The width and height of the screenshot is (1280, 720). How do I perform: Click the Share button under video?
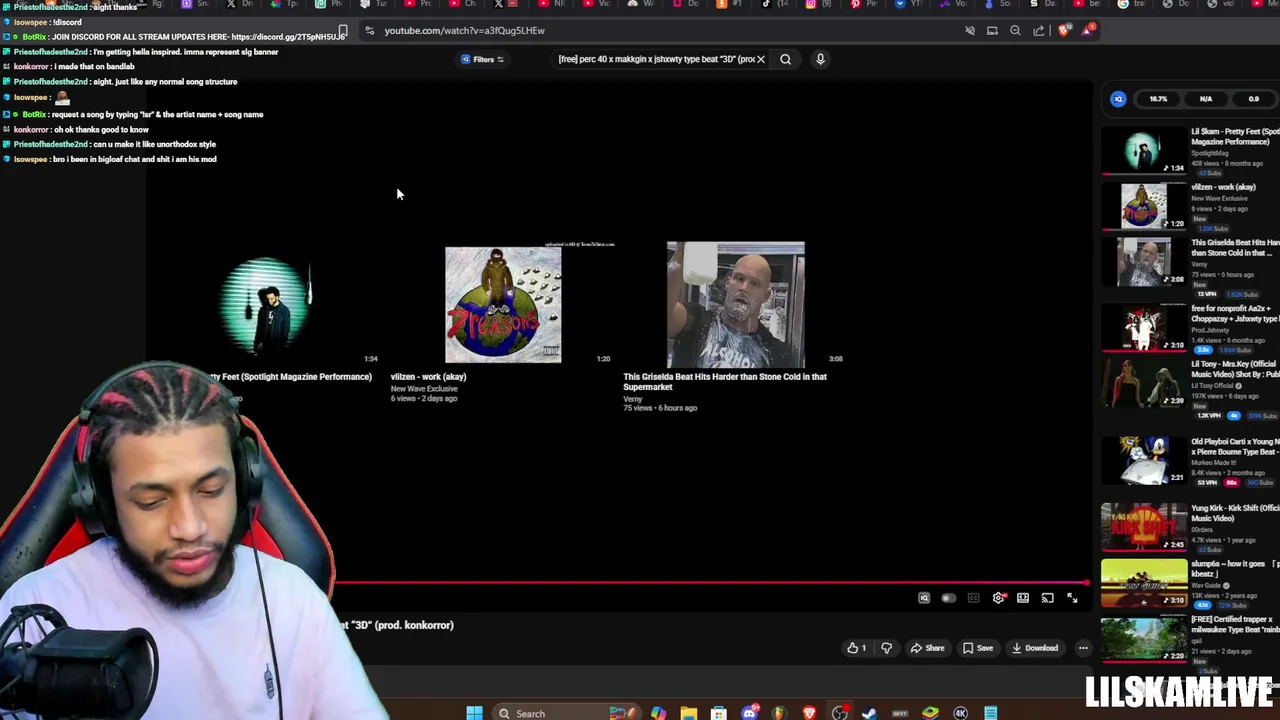(927, 648)
